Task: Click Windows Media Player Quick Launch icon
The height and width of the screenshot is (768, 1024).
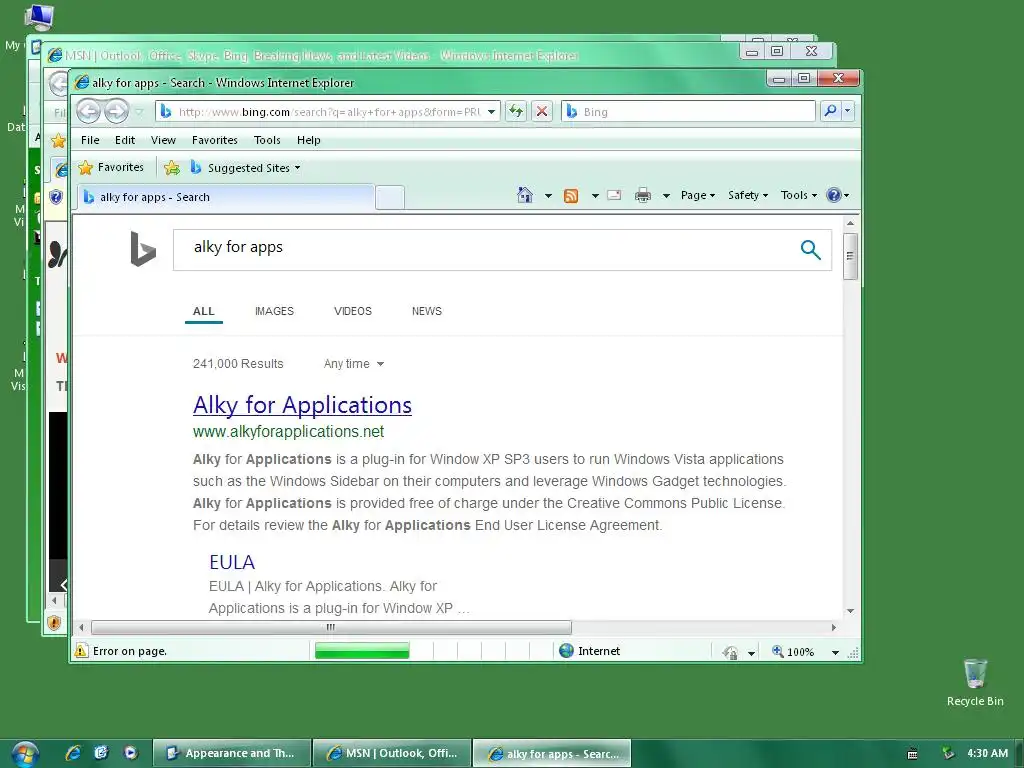Action: click(x=131, y=753)
